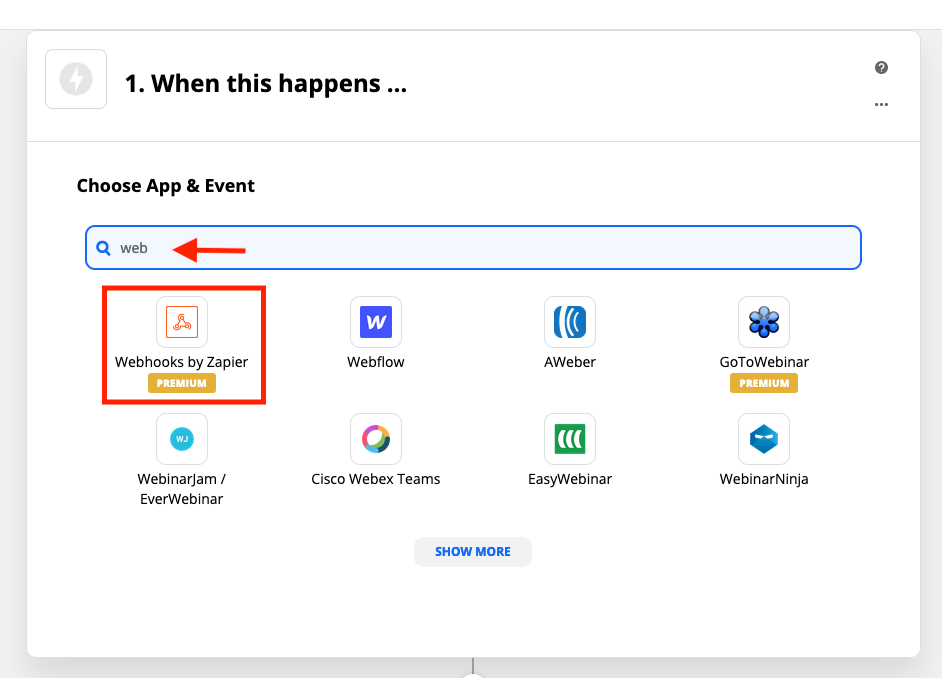This screenshot has width=942, height=678.
Task: Click the lightning bolt trigger icon
Action: click(76, 79)
